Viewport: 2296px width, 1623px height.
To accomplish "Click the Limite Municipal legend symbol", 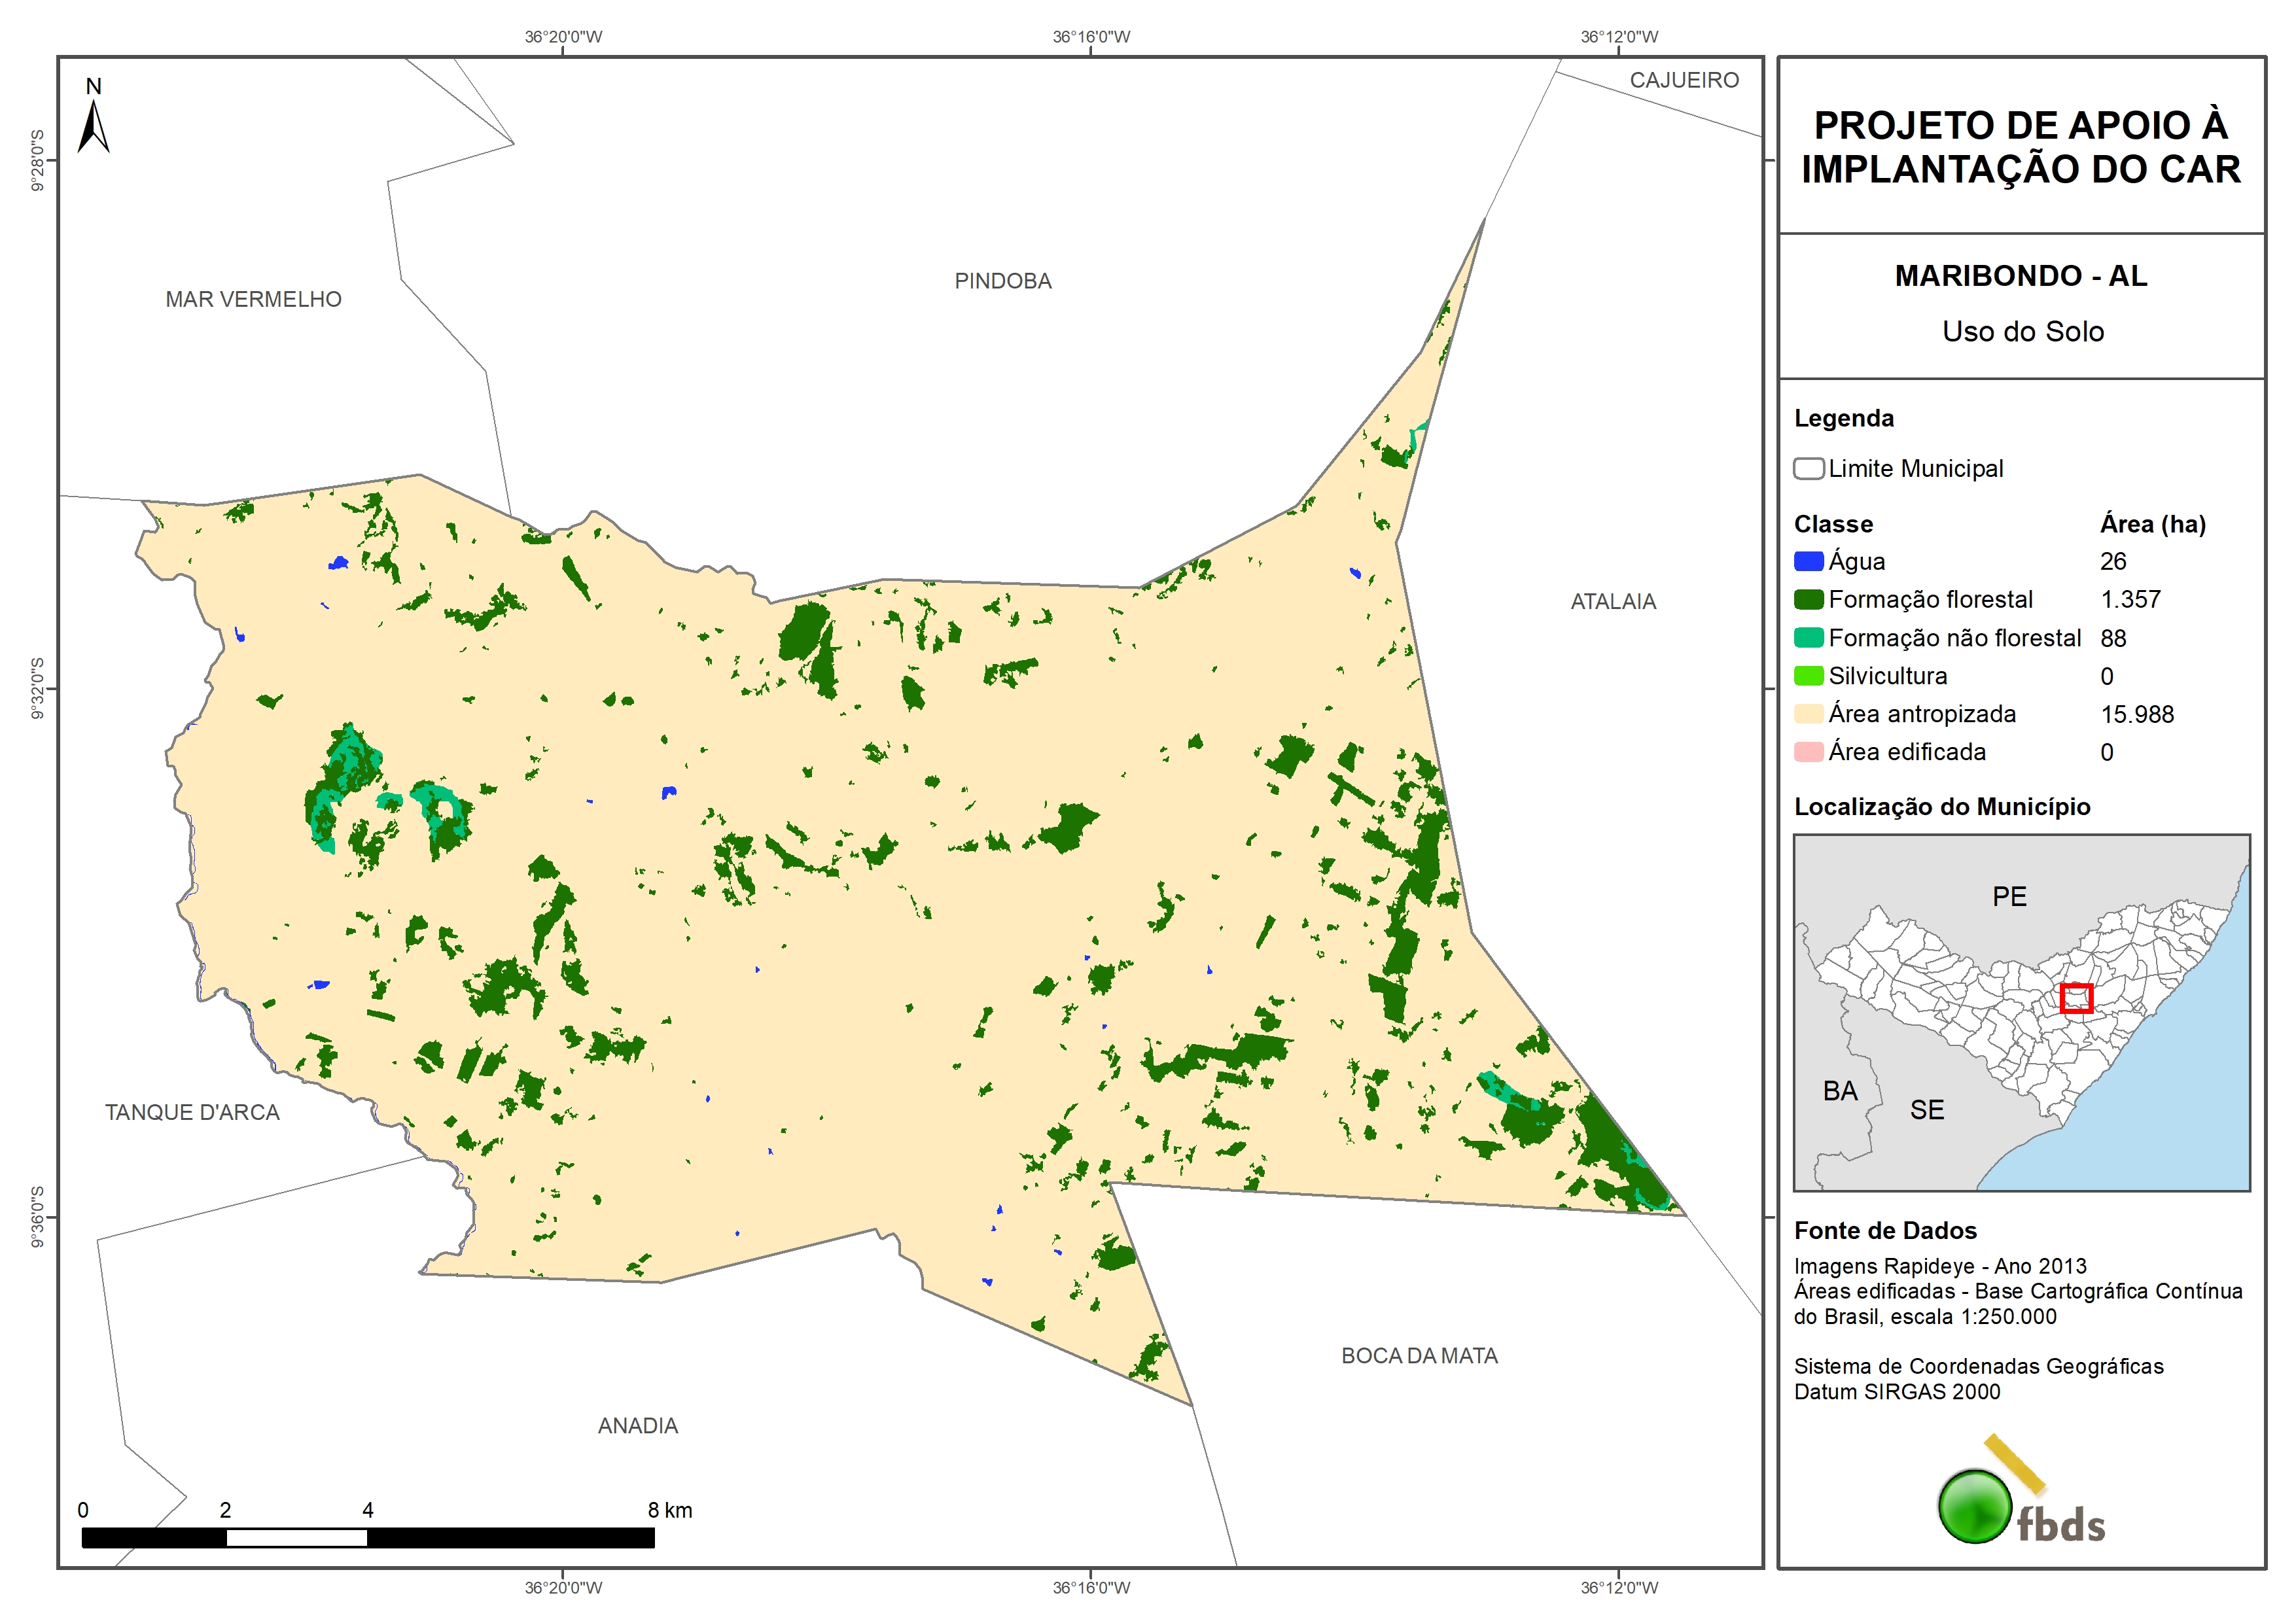I will point(1808,468).
